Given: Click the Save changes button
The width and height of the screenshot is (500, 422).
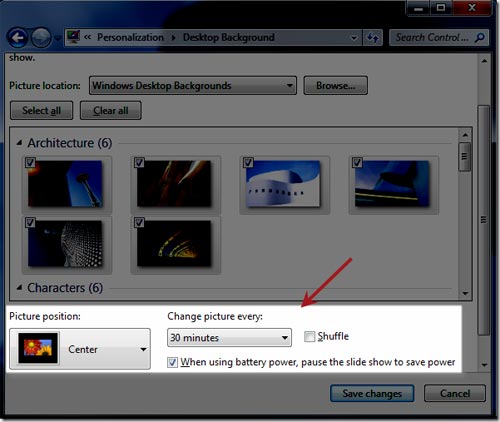Looking at the screenshot, I should (372, 394).
